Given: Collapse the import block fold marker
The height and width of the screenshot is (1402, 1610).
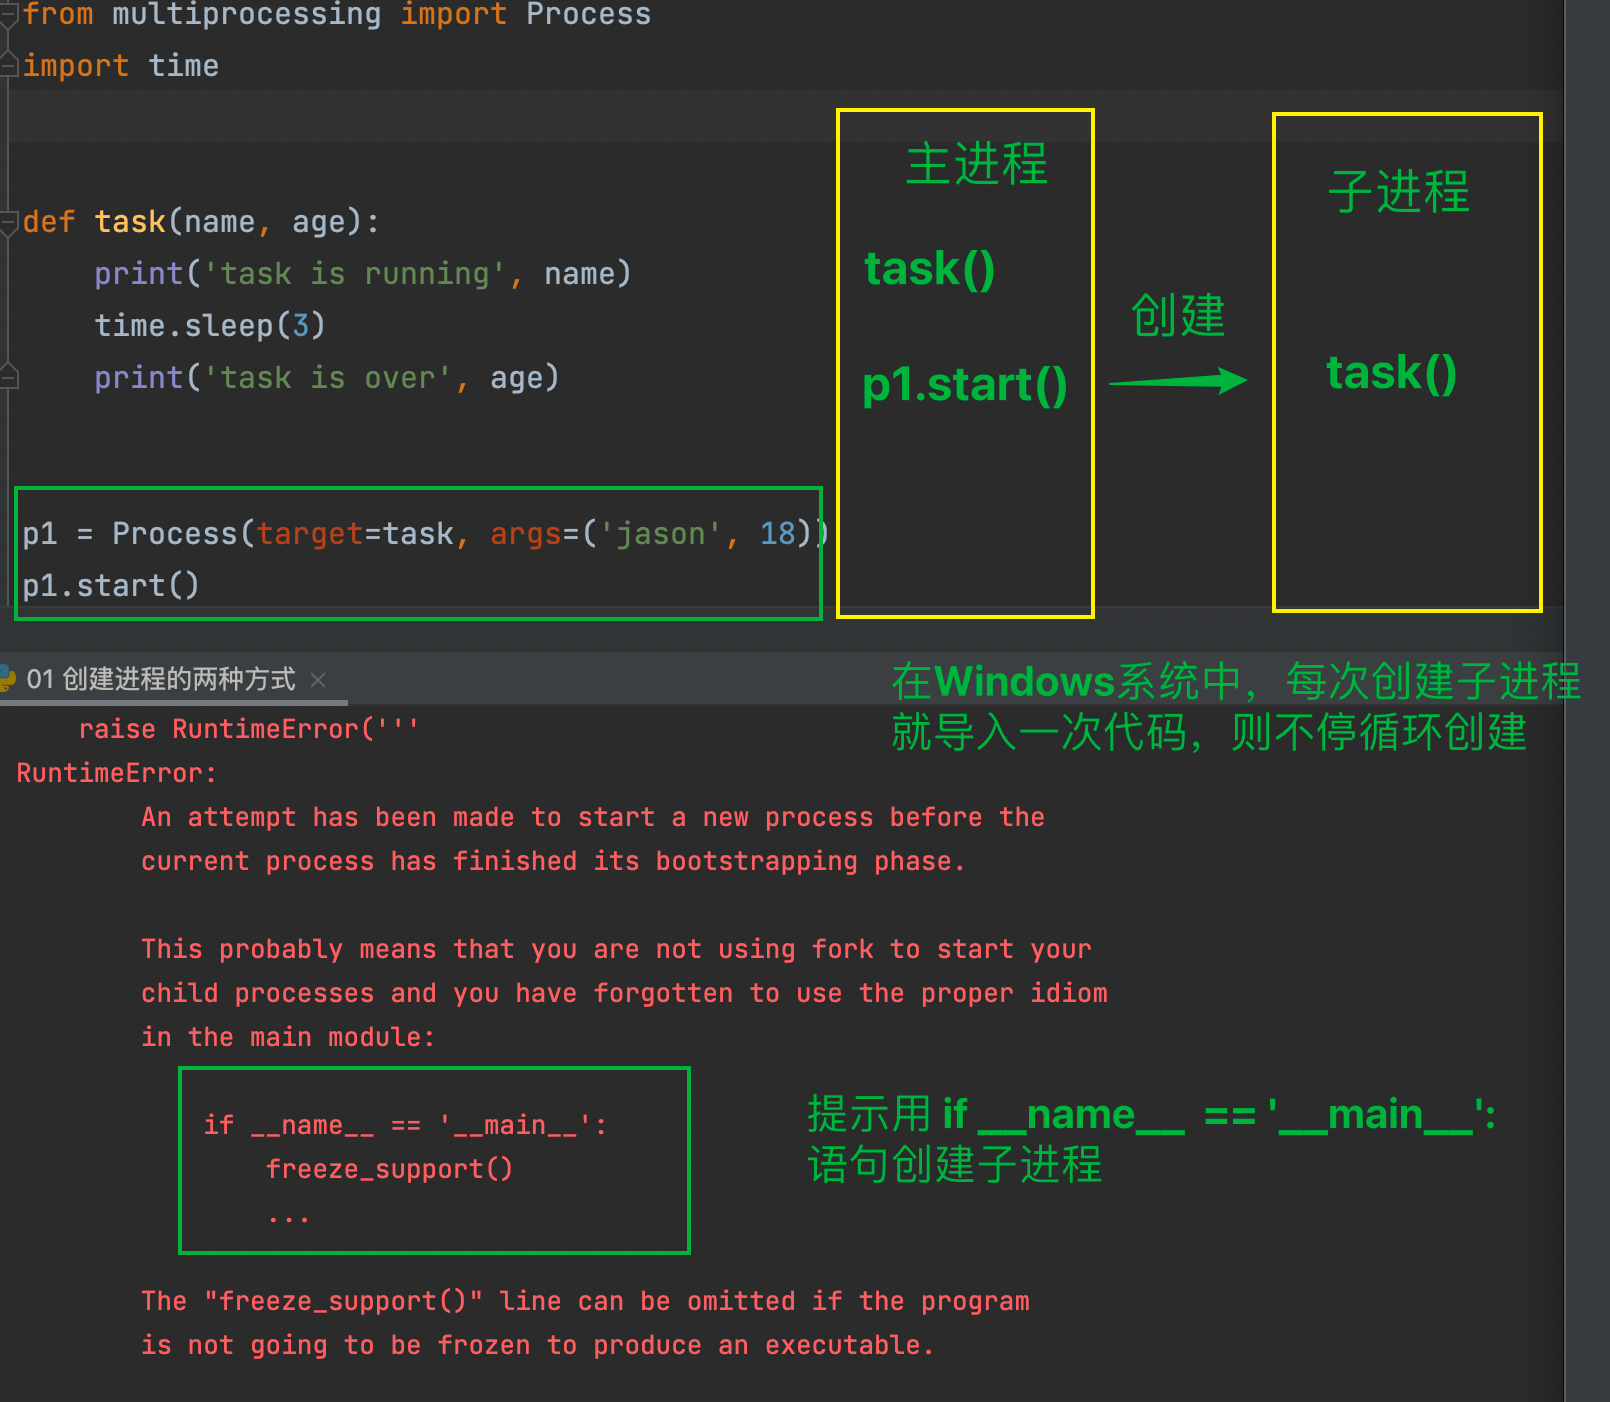Looking at the screenshot, I should coord(9,15).
